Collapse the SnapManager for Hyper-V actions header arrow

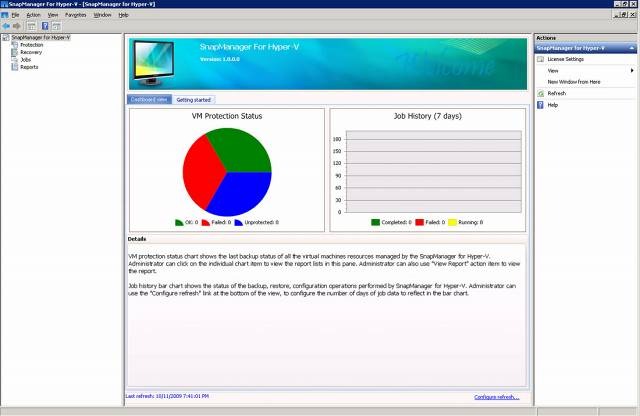point(631,48)
